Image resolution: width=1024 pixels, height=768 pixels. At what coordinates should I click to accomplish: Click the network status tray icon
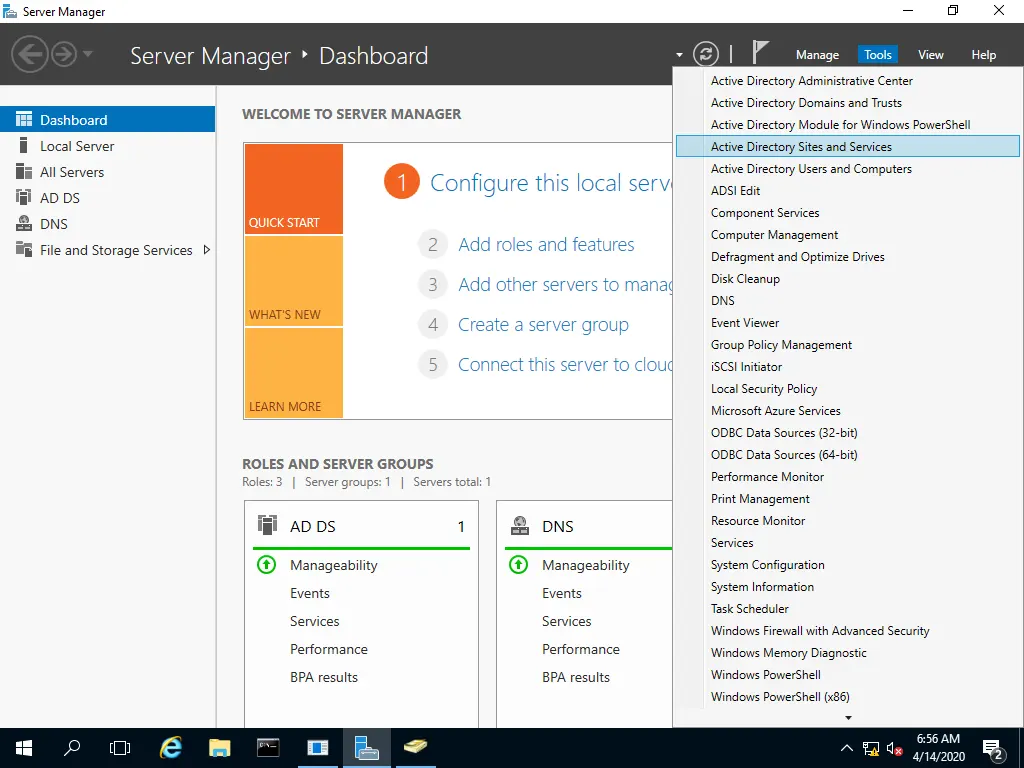[871, 748]
